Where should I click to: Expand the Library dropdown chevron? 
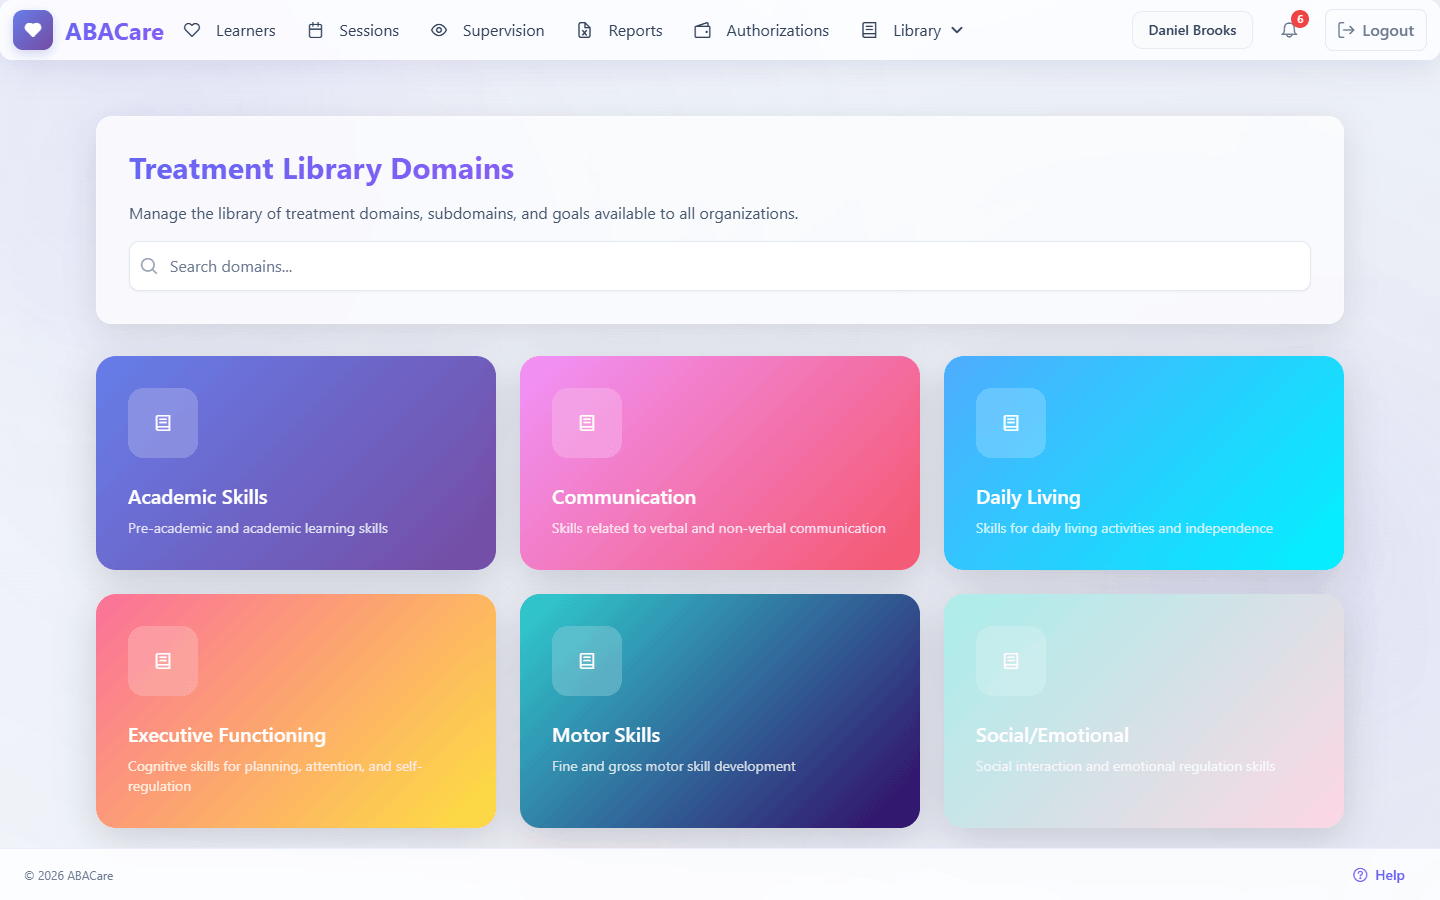pos(957,30)
